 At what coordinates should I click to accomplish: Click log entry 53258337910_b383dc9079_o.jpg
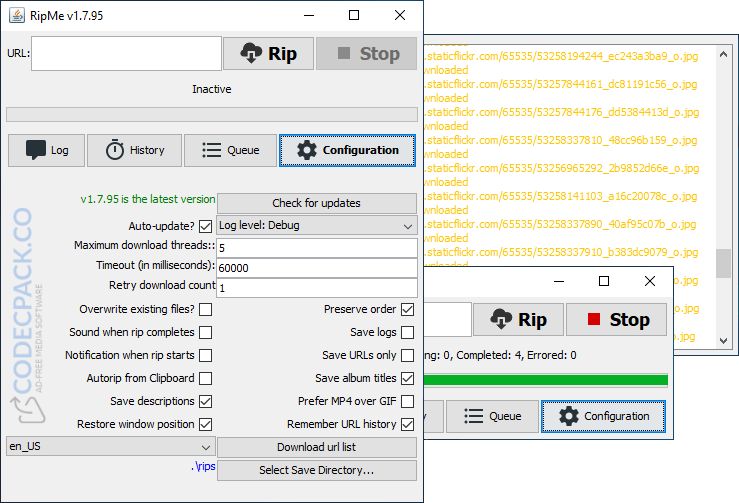pyautogui.click(x=561, y=252)
